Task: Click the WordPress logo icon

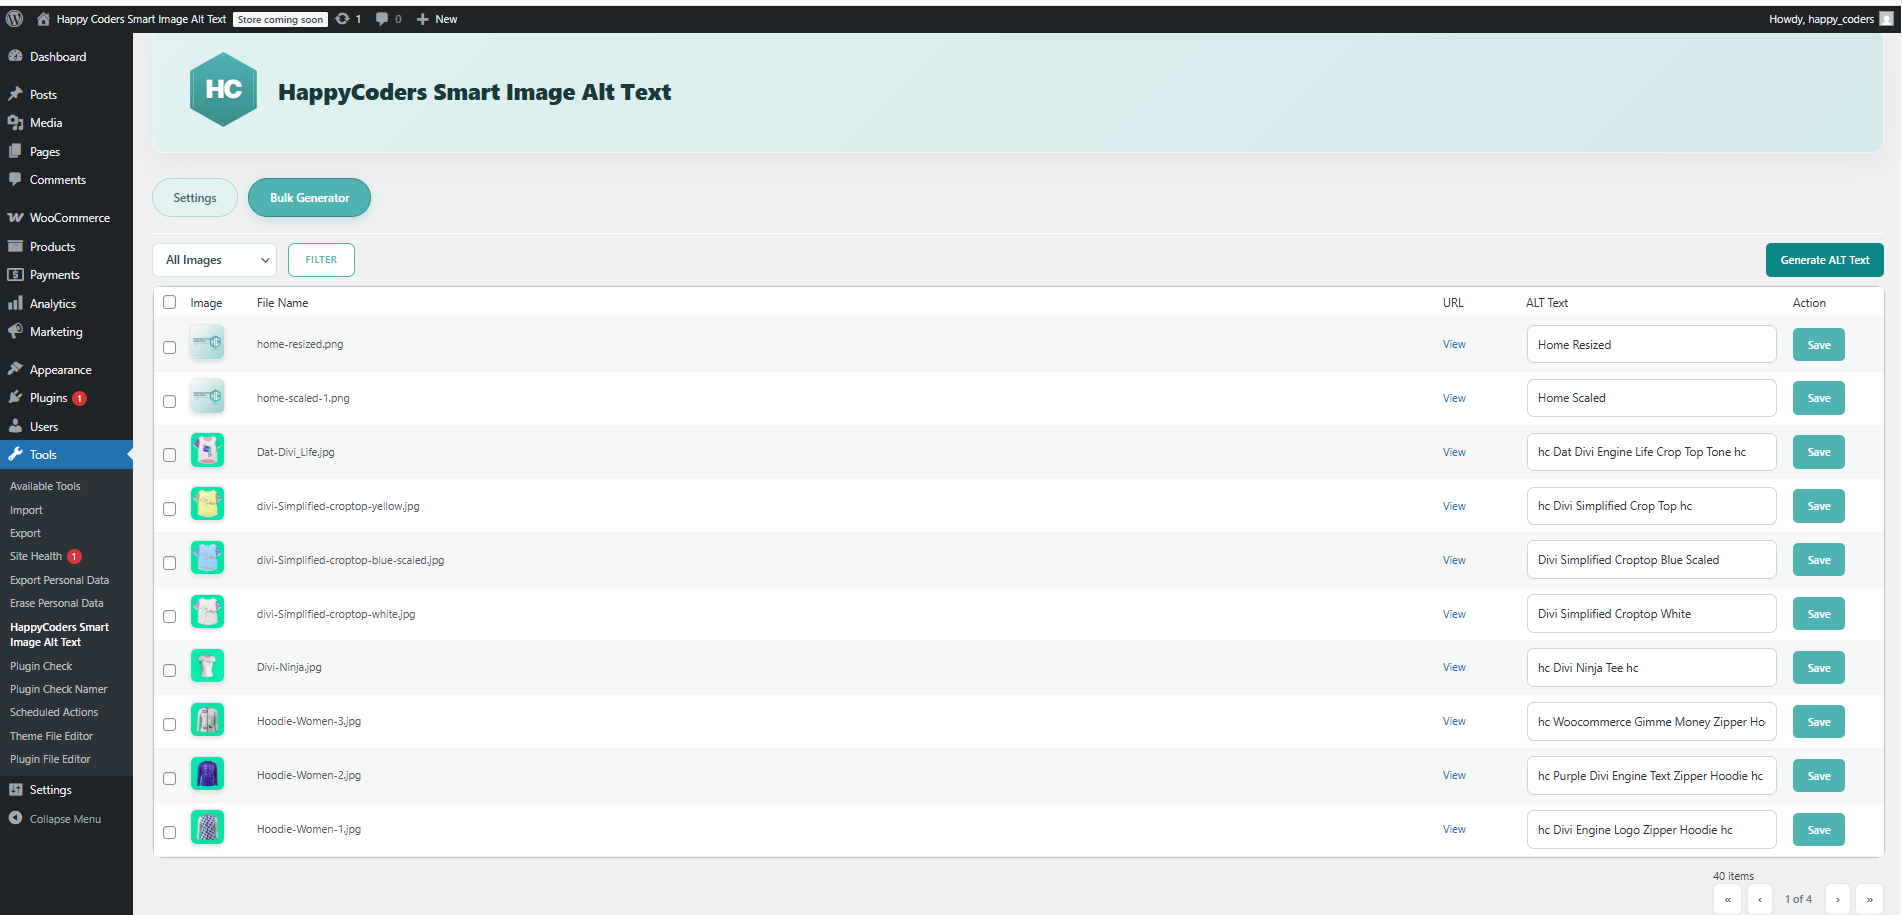Action: pyautogui.click(x=14, y=19)
